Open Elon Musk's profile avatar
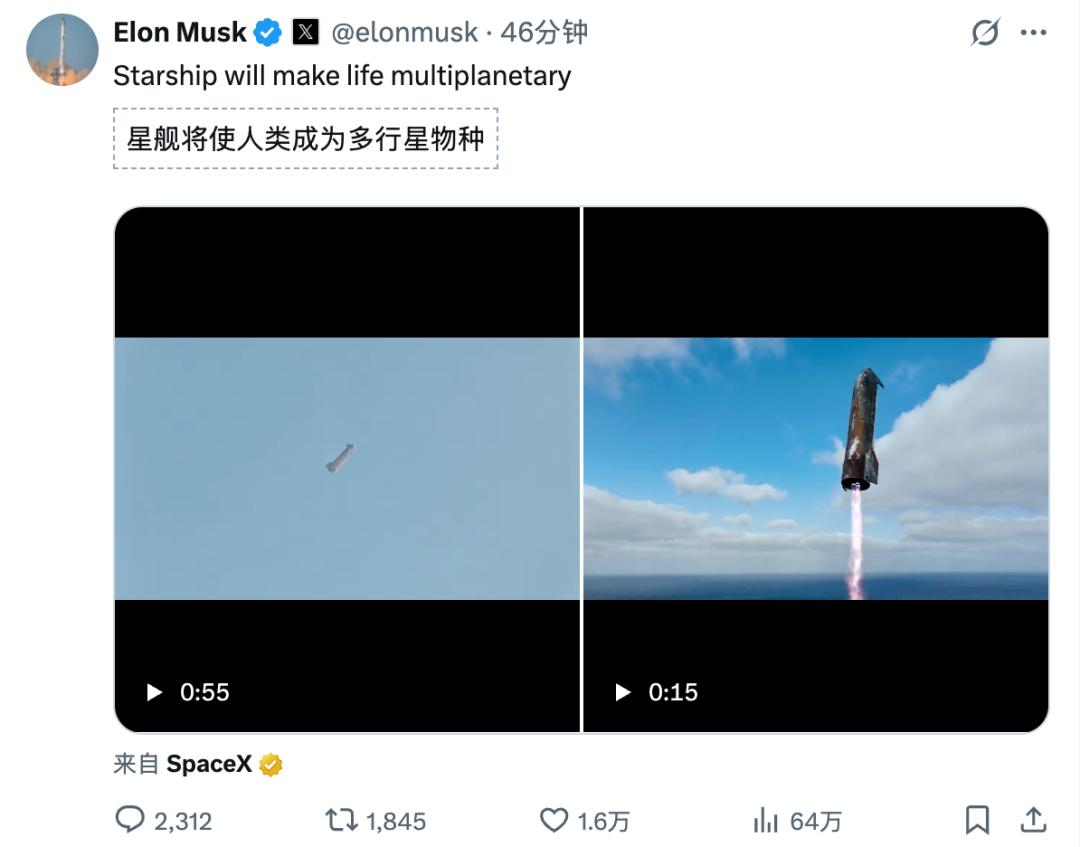The width and height of the screenshot is (1080, 847). pos(62,50)
